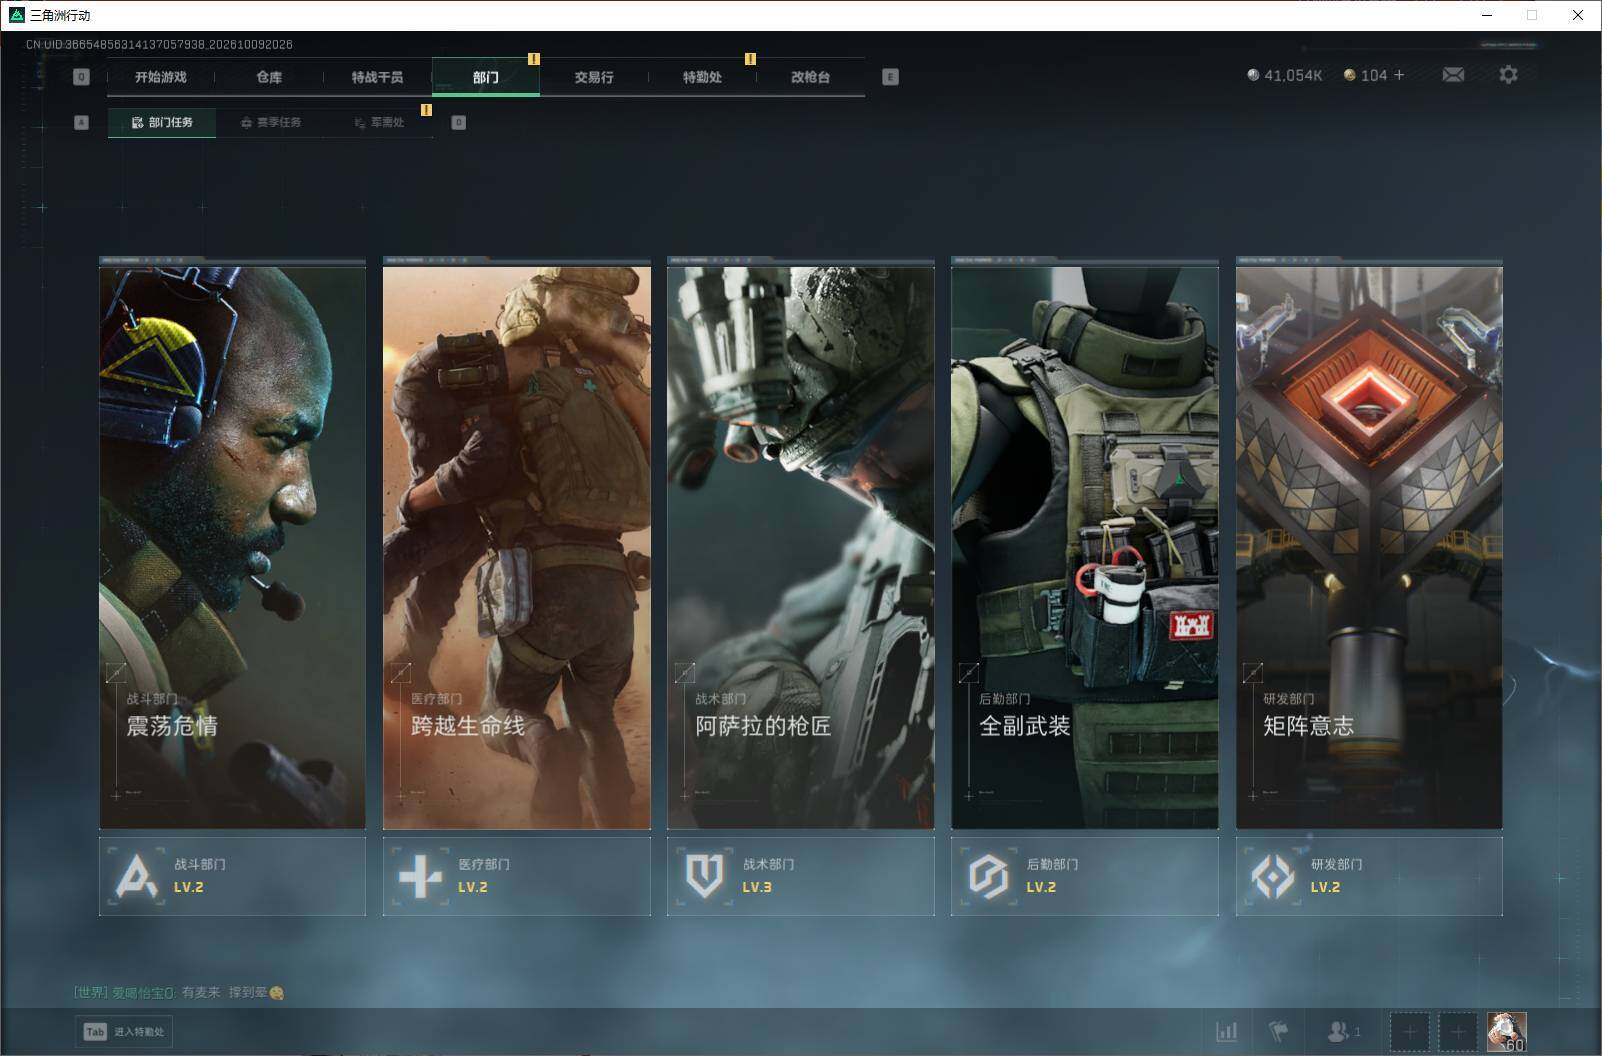Click the 研发部门 LV.2 badge
The width and height of the screenshot is (1602, 1056).
[x=1369, y=876]
